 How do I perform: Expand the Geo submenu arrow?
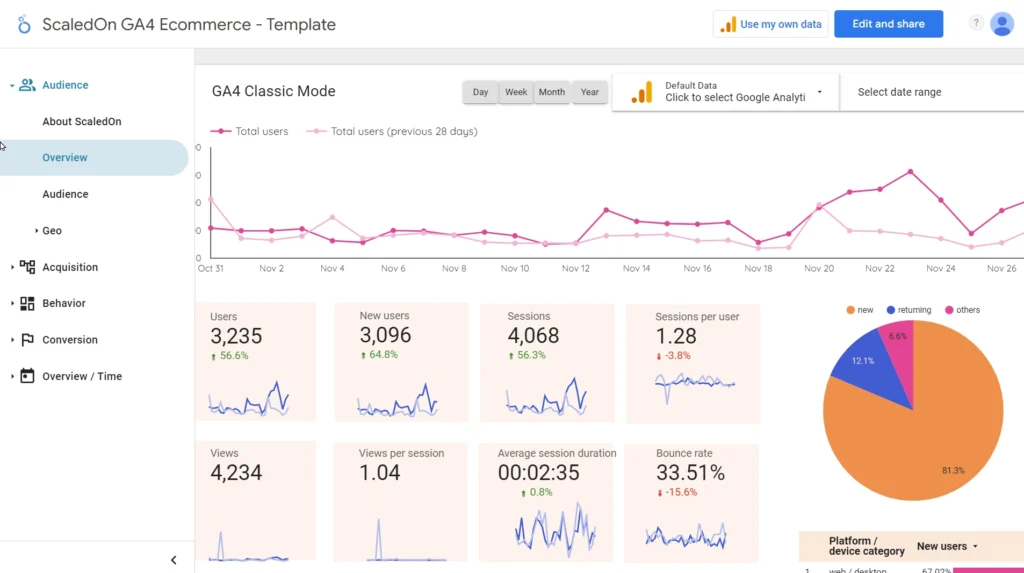click(37, 231)
